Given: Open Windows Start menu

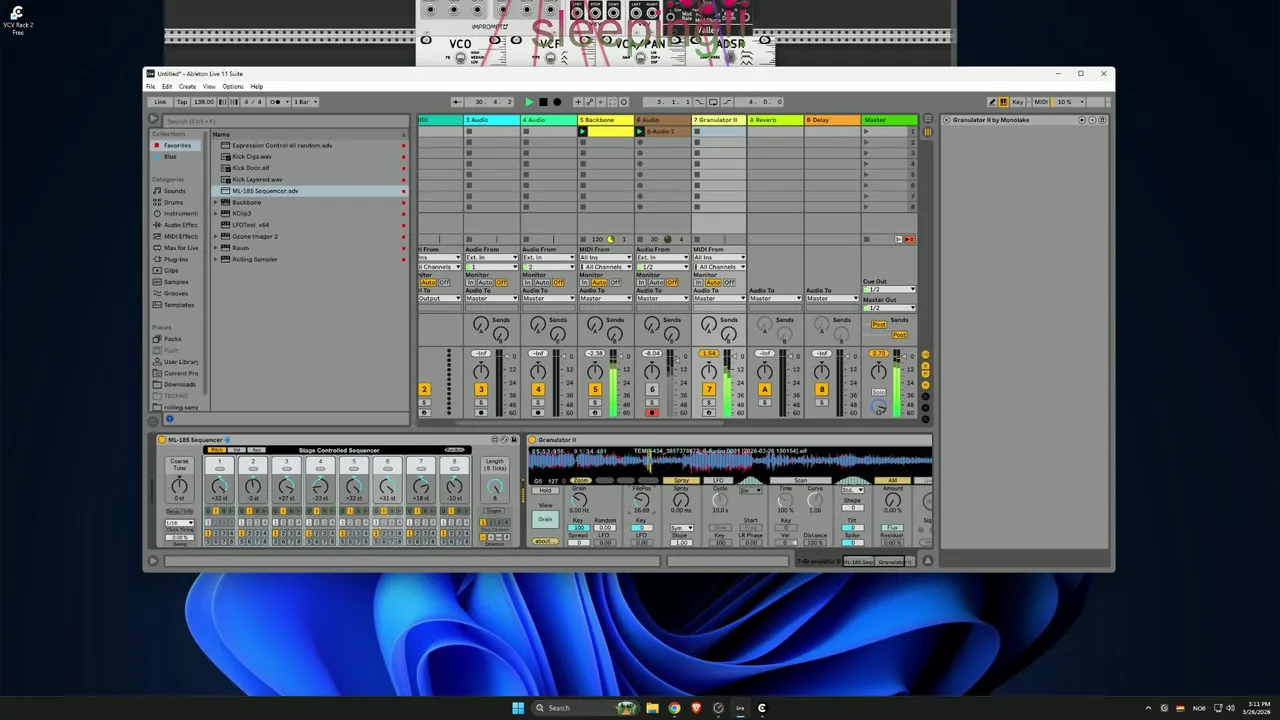Looking at the screenshot, I should pos(518,708).
